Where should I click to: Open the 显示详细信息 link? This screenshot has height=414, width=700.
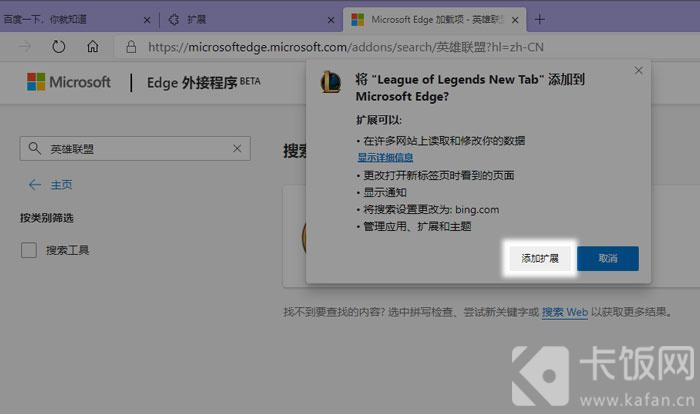tap(385, 157)
